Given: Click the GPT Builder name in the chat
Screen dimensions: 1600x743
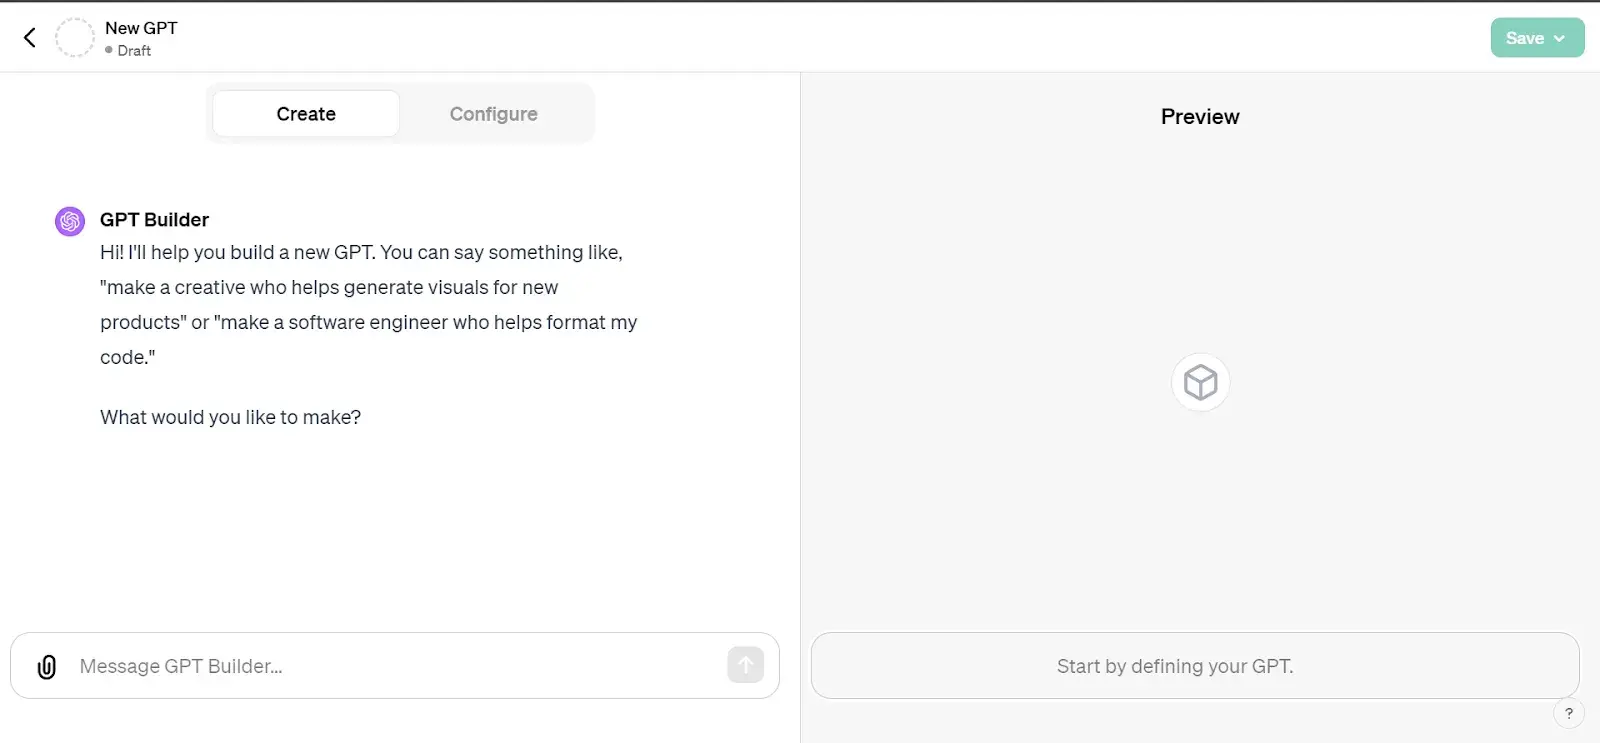Looking at the screenshot, I should [x=154, y=219].
